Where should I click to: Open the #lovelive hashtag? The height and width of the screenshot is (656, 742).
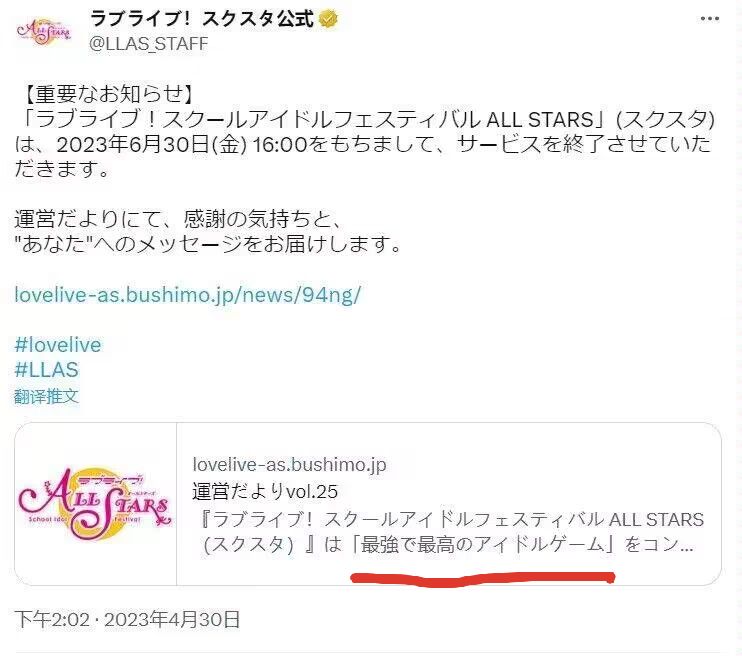tap(58, 345)
